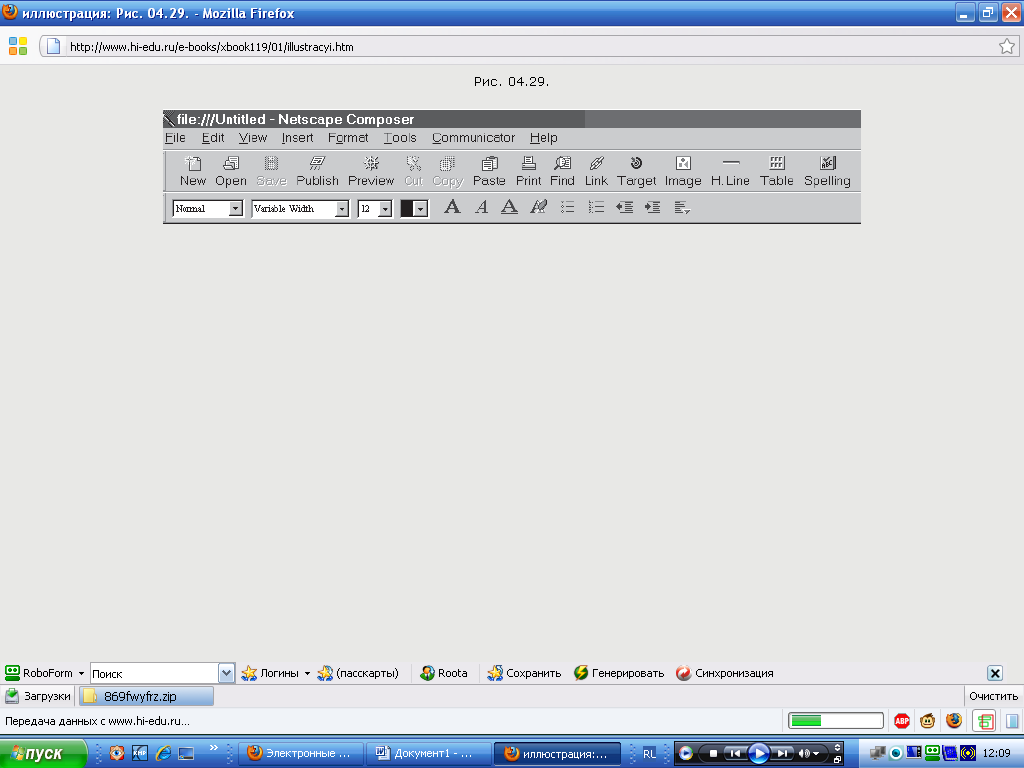Click the Publish toolbar icon
The height and width of the screenshot is (768, 1024).
pyautogui.click(x=317, y=163)
